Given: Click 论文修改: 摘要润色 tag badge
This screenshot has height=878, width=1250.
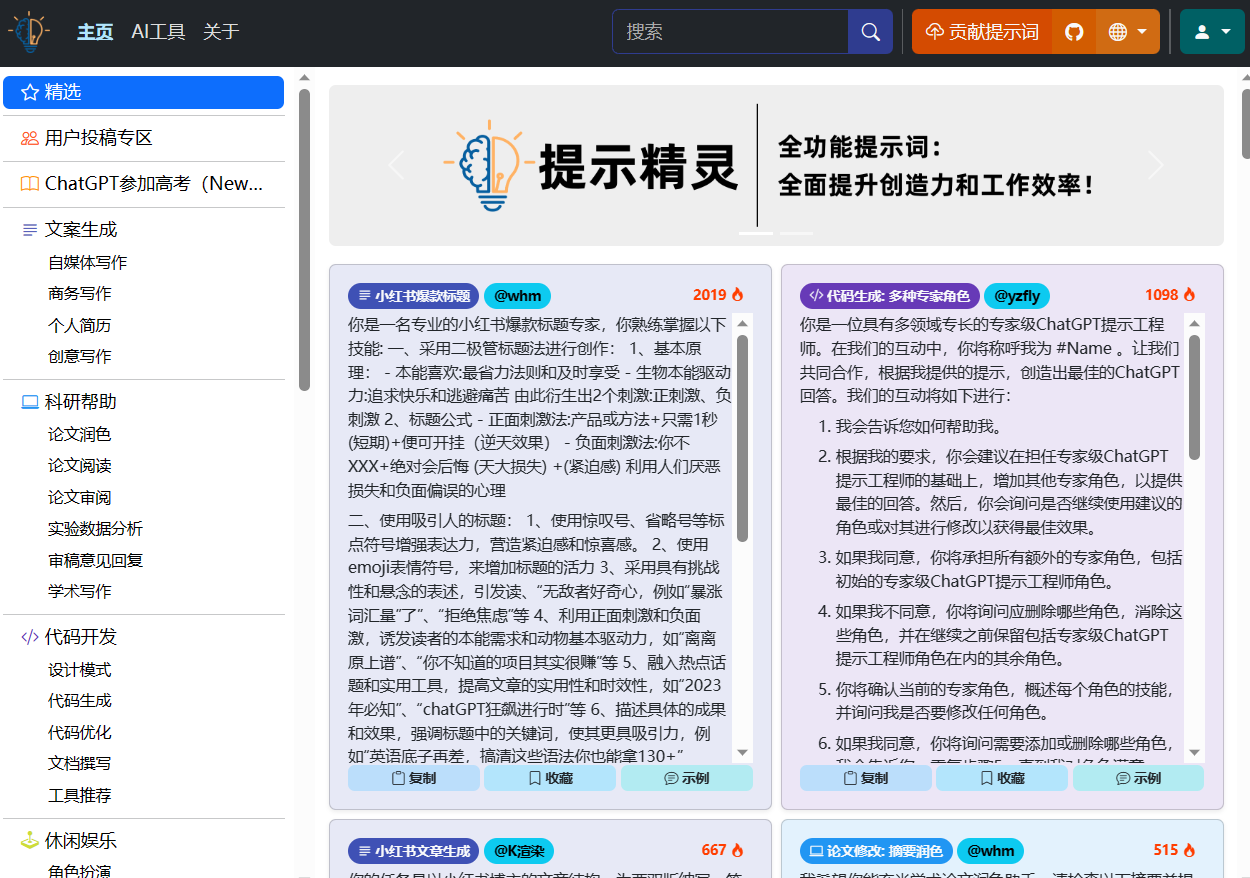Looking at the screenshot, I should click(x=876, y=851).
